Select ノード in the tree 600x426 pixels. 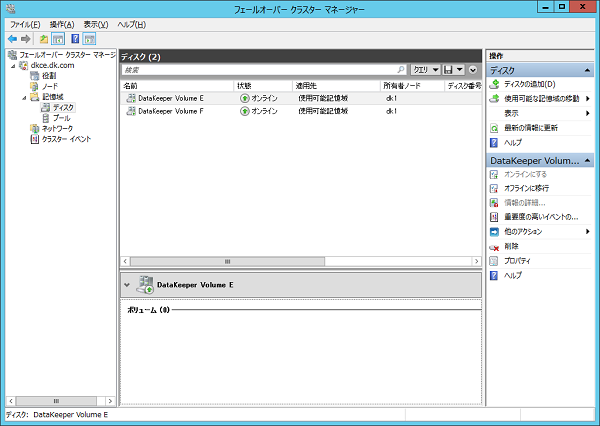[x=50, y=86]
